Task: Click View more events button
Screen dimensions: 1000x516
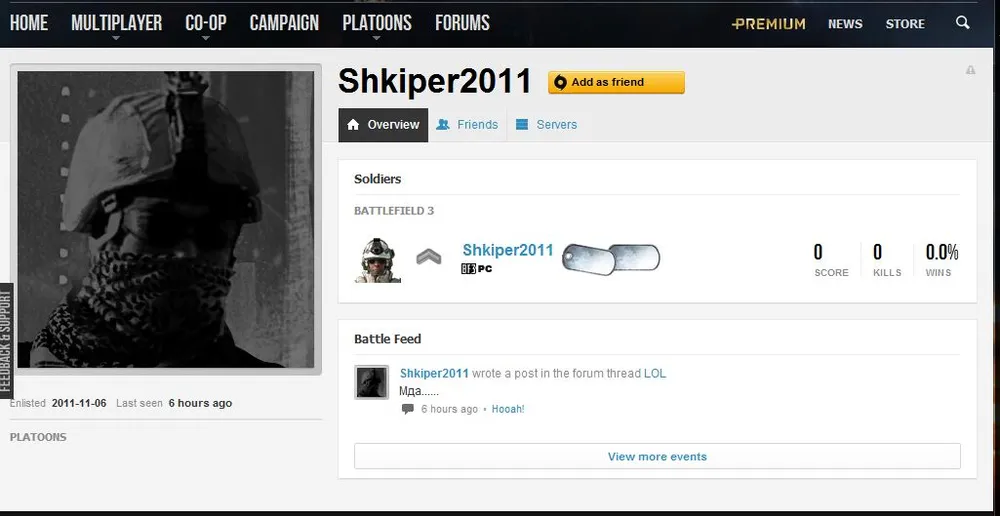Action: 657,457
